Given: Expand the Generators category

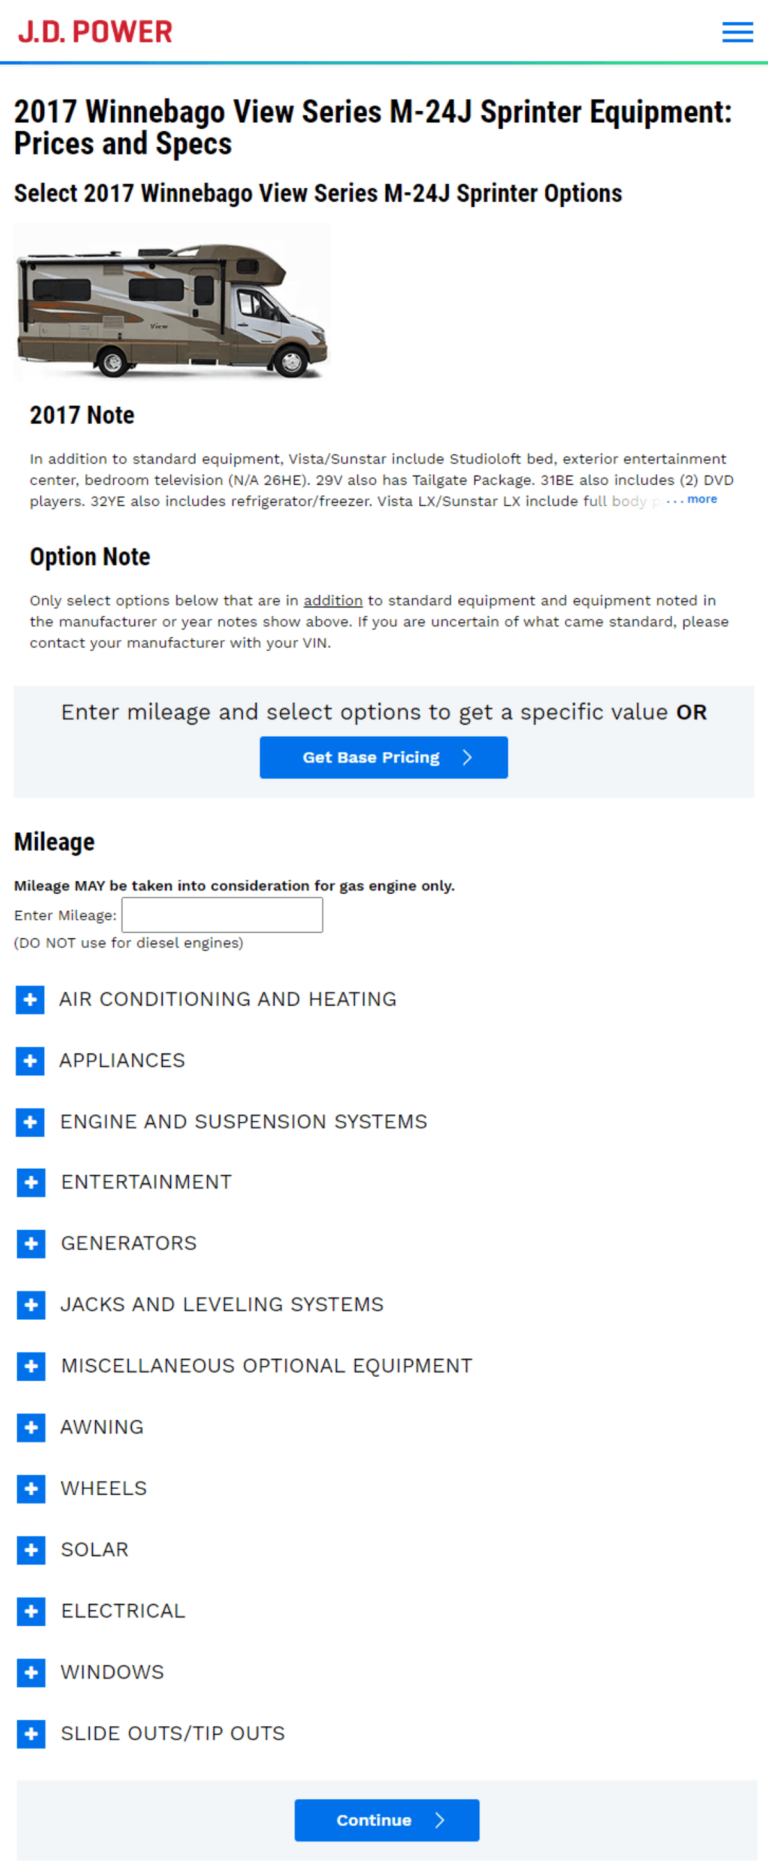Looking at the screenshot, I should coord(30,1243).
